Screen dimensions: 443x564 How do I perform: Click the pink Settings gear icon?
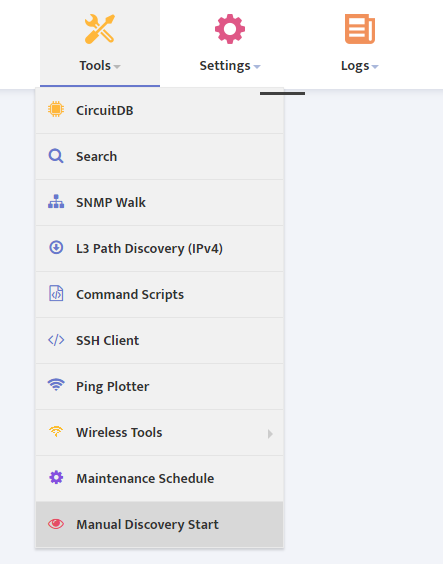(x=230, y=29)
